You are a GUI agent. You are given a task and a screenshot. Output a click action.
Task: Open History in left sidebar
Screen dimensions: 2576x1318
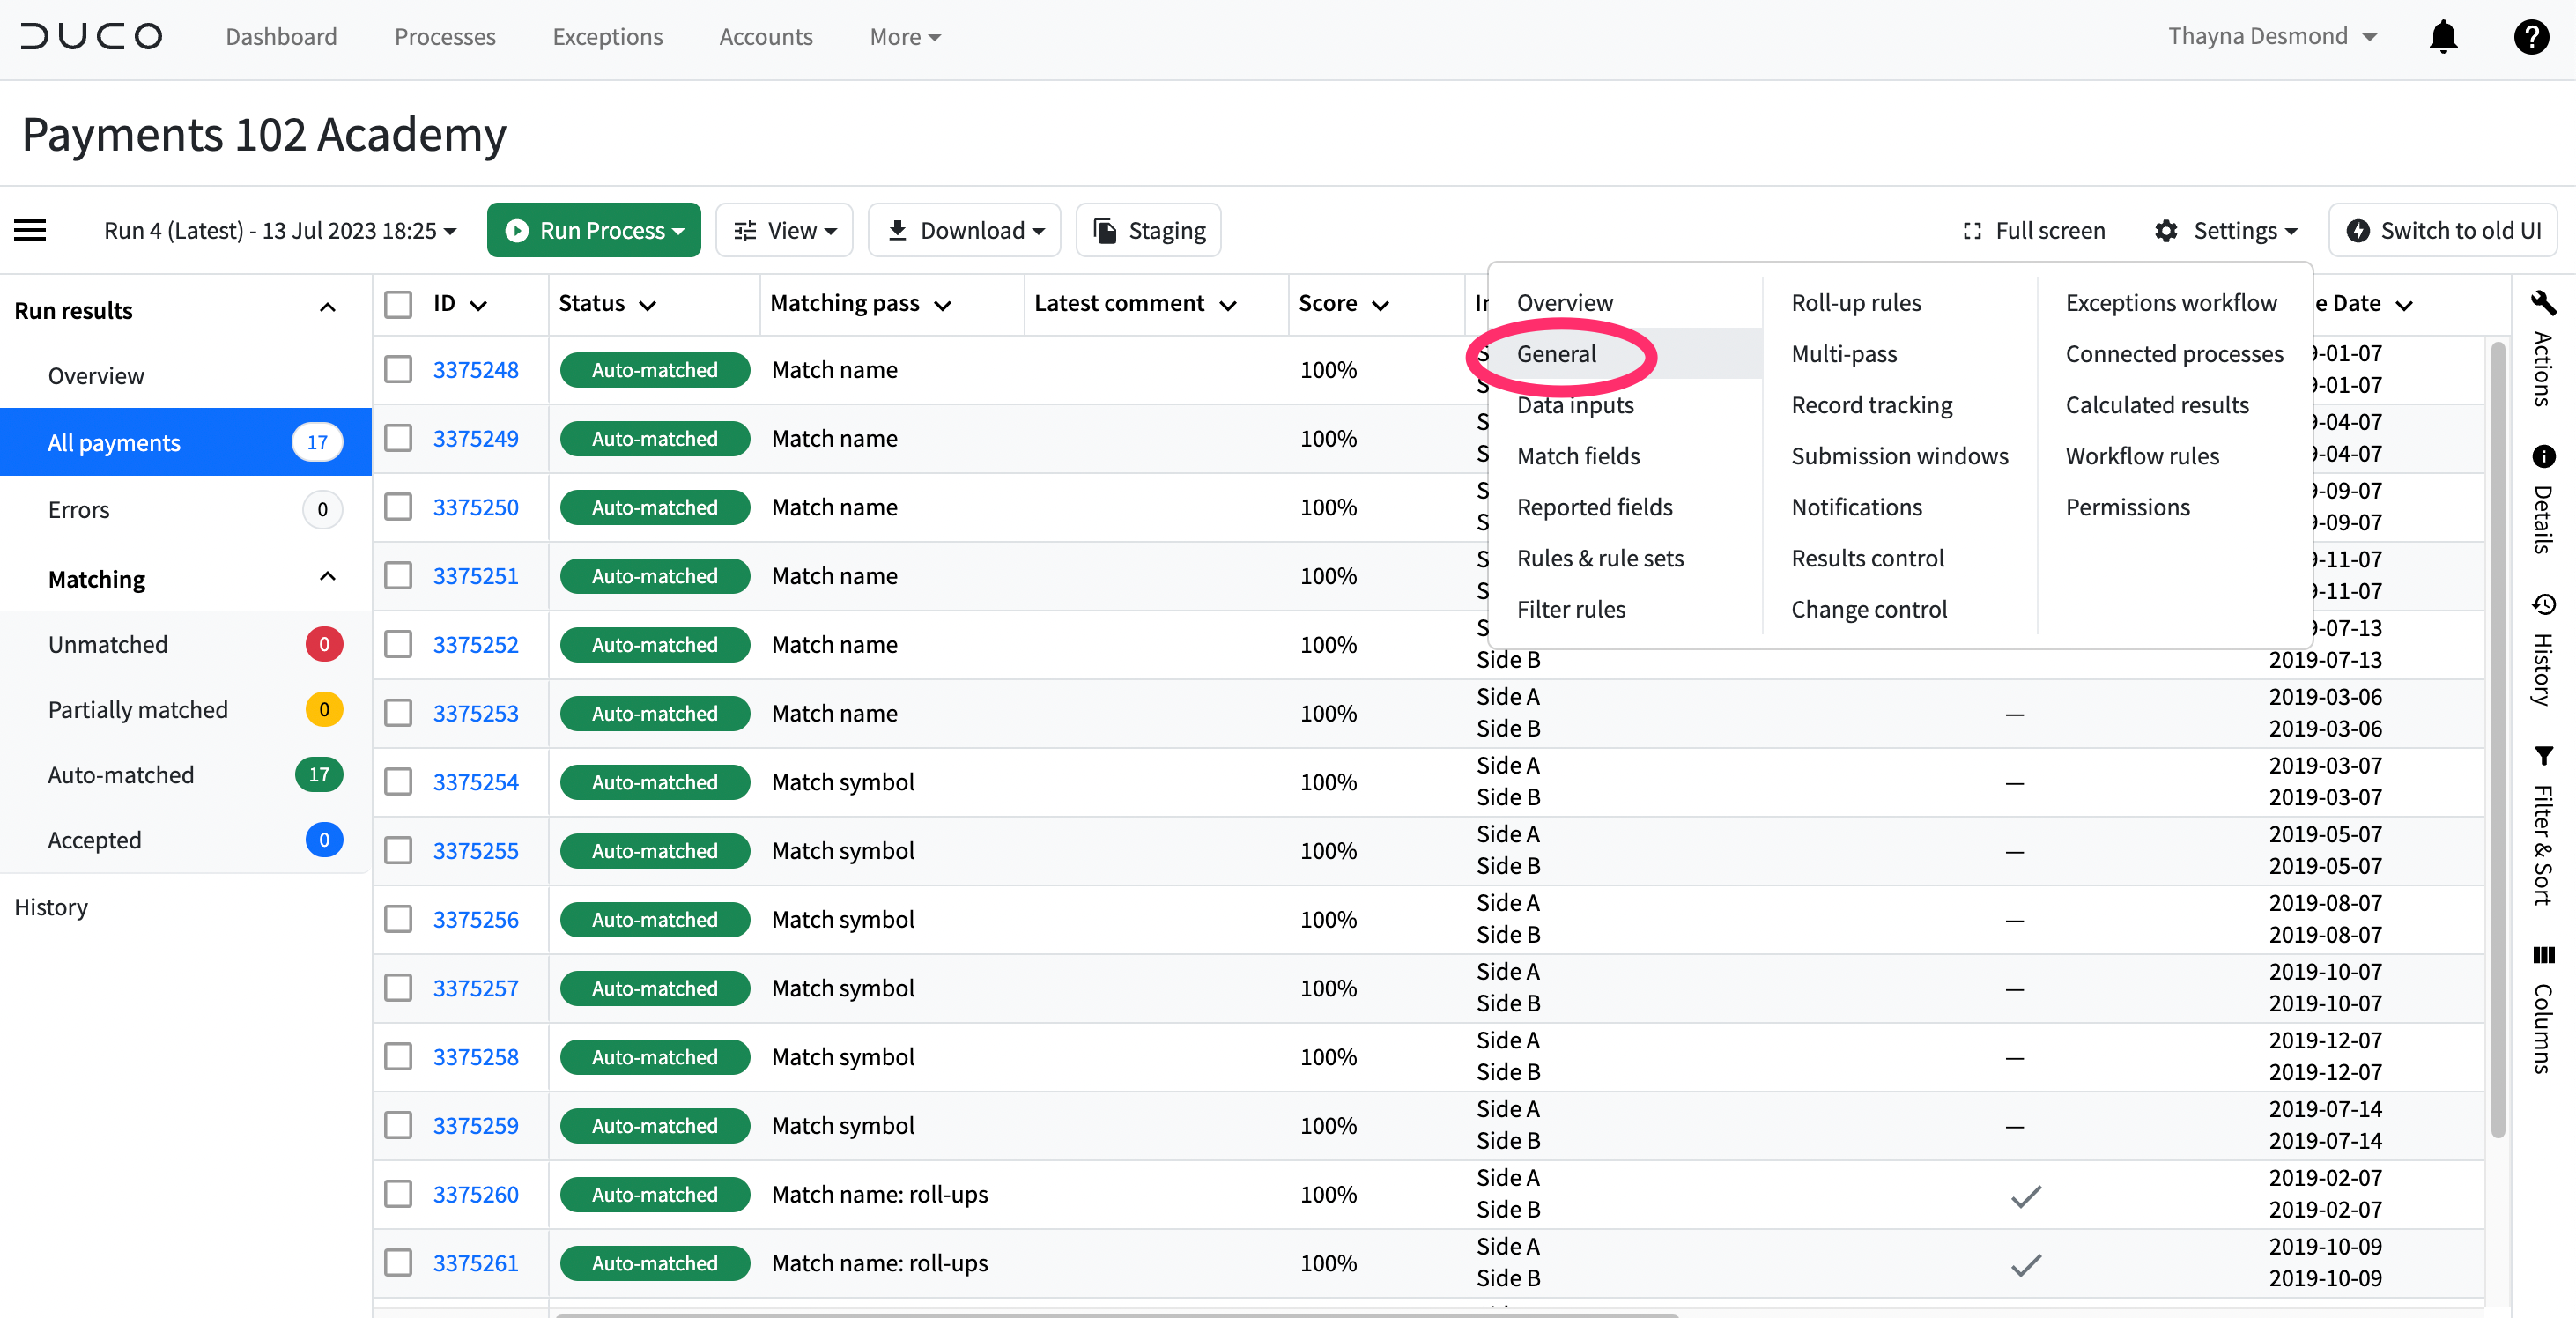point(51,907)
